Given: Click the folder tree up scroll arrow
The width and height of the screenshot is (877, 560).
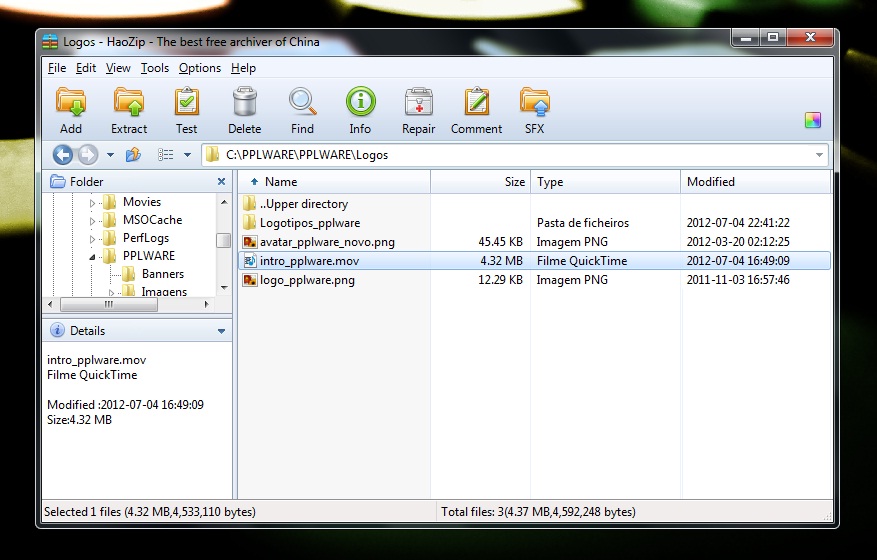Looking at the screenshot, I should coord(224,202).
